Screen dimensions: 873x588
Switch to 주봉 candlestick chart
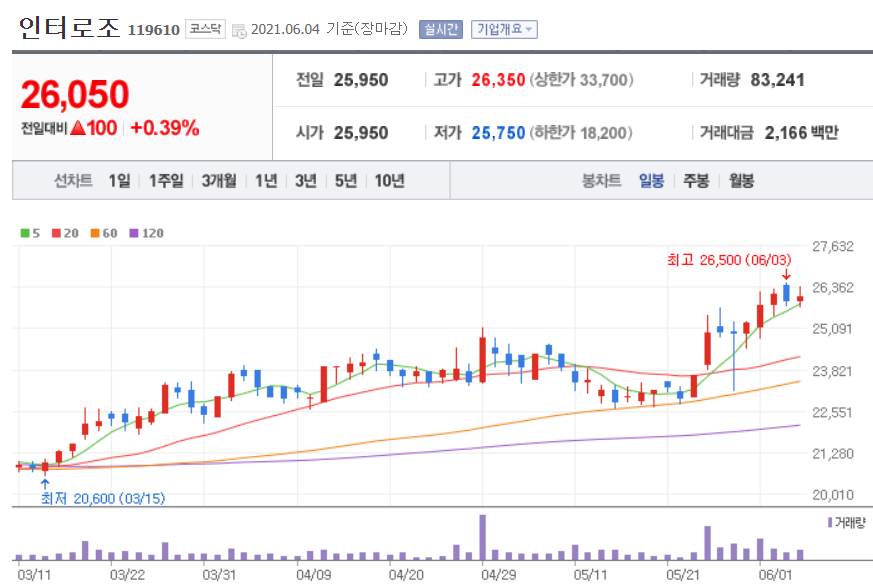(697, 180)
